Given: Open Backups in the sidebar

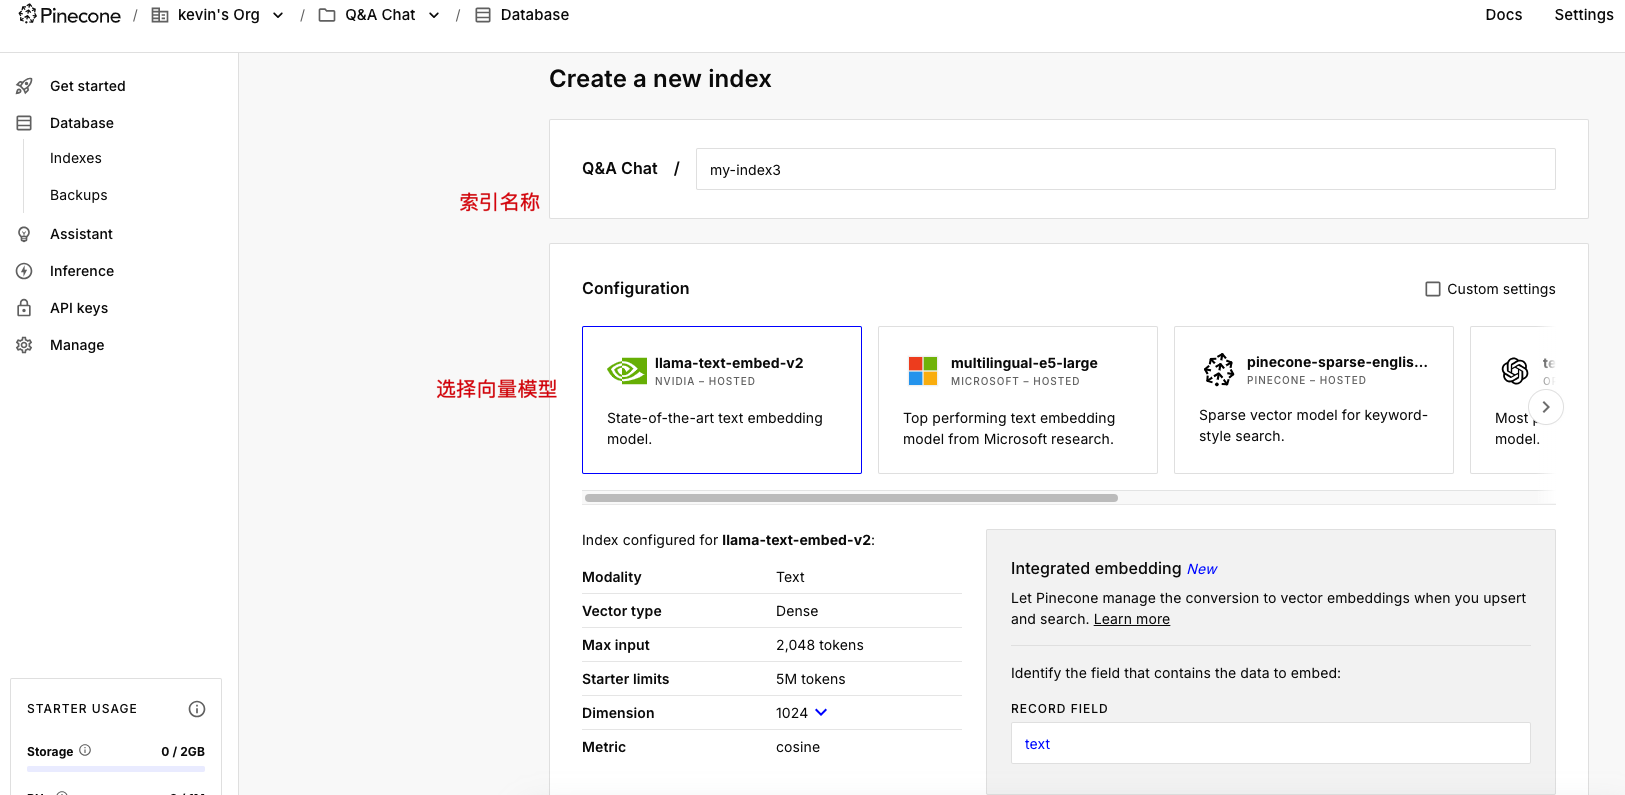Looking at the screenshot, I should pos(79,195).
